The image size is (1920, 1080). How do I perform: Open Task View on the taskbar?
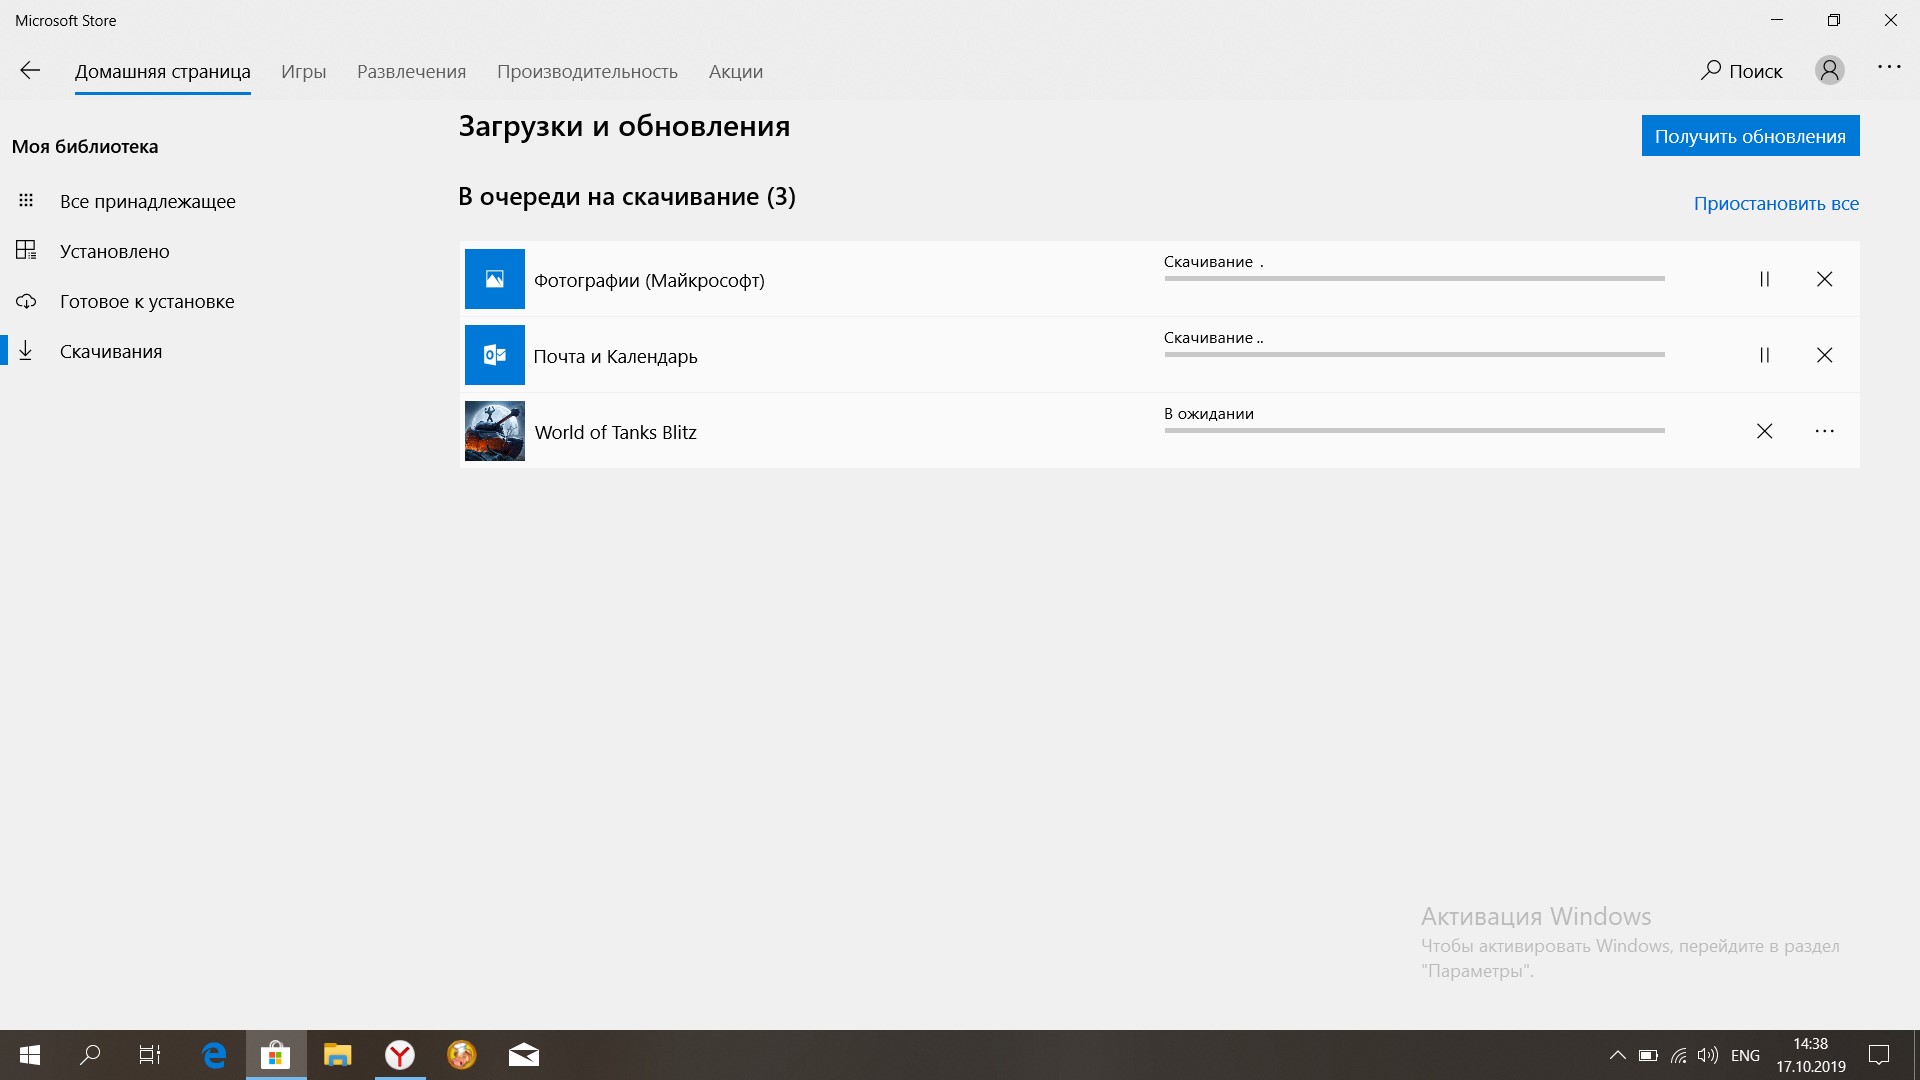150,1055
